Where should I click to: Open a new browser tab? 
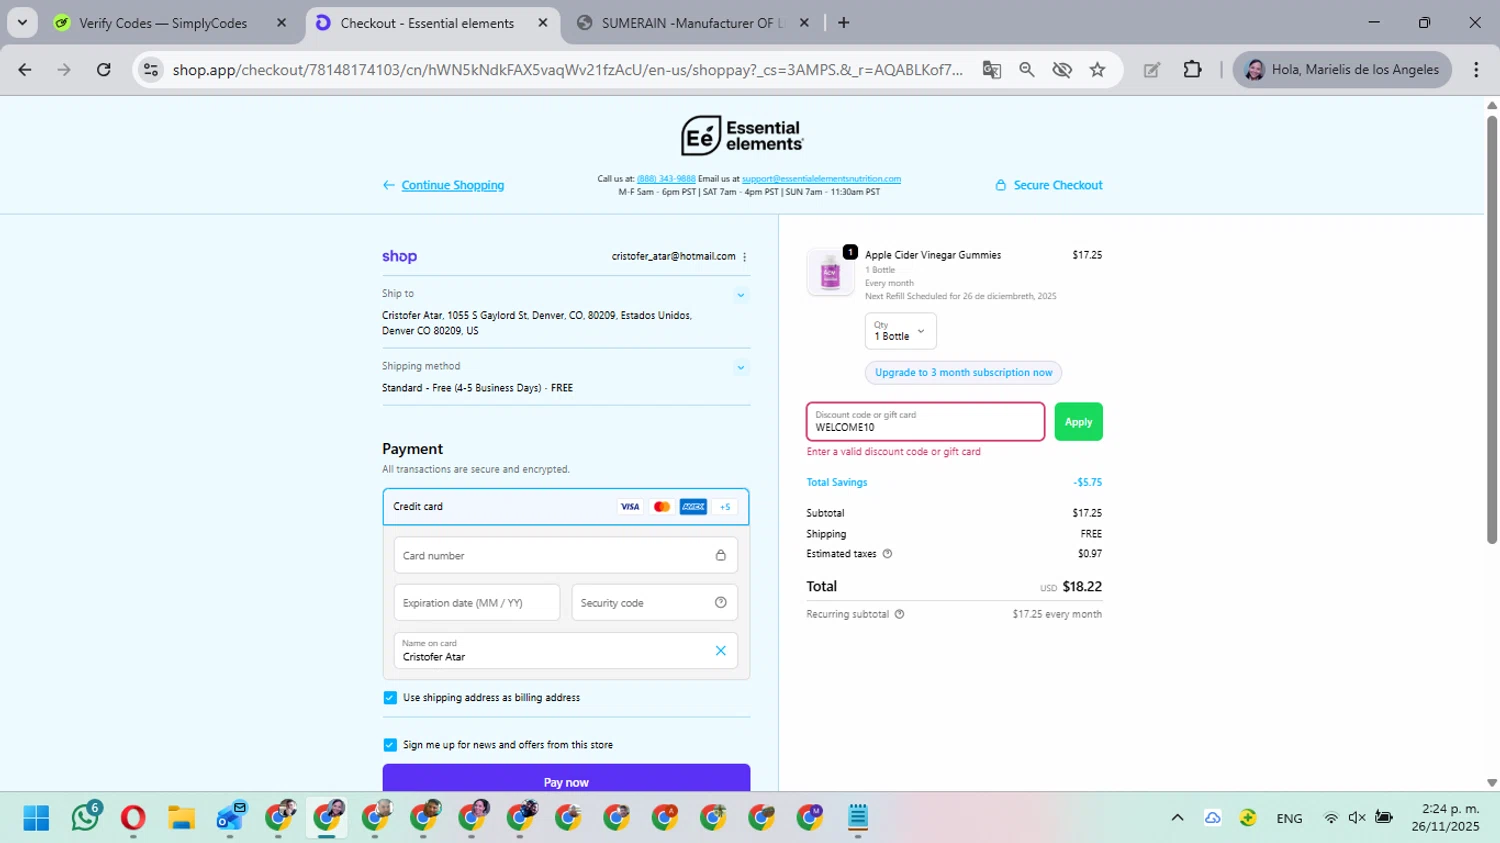point(844,23)
